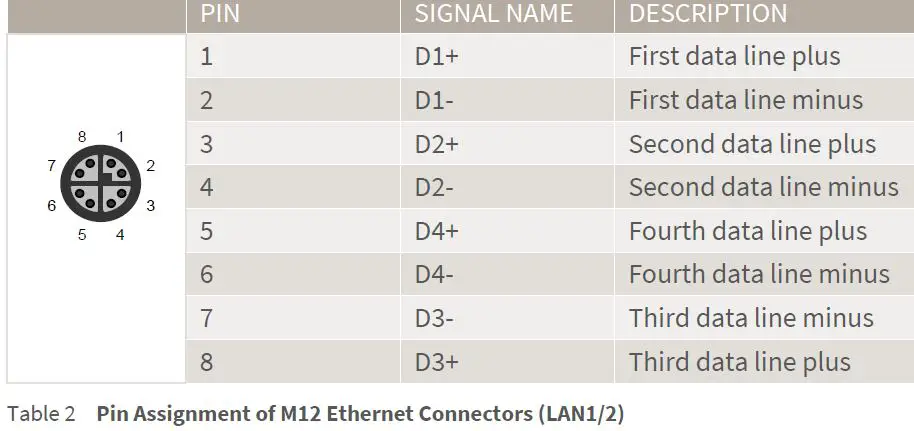
Task: Click the SIGNAL NAME column header
Action: tap(493, 14)
